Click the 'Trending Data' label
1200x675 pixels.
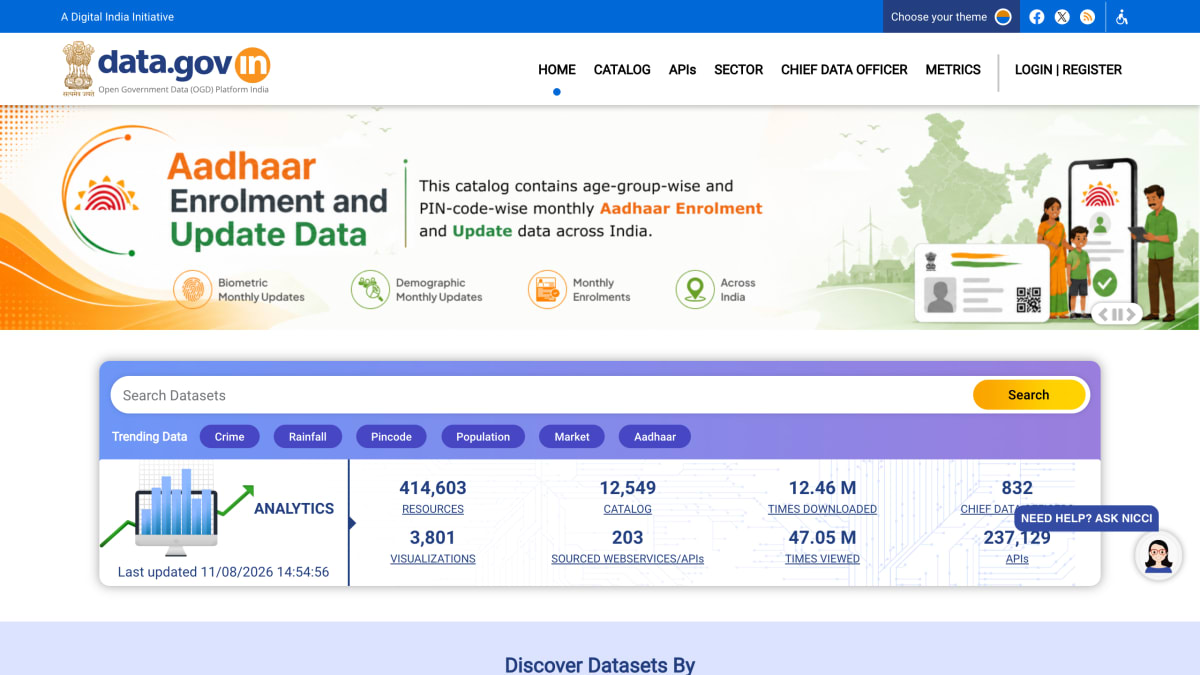click(x=149, y=437)
